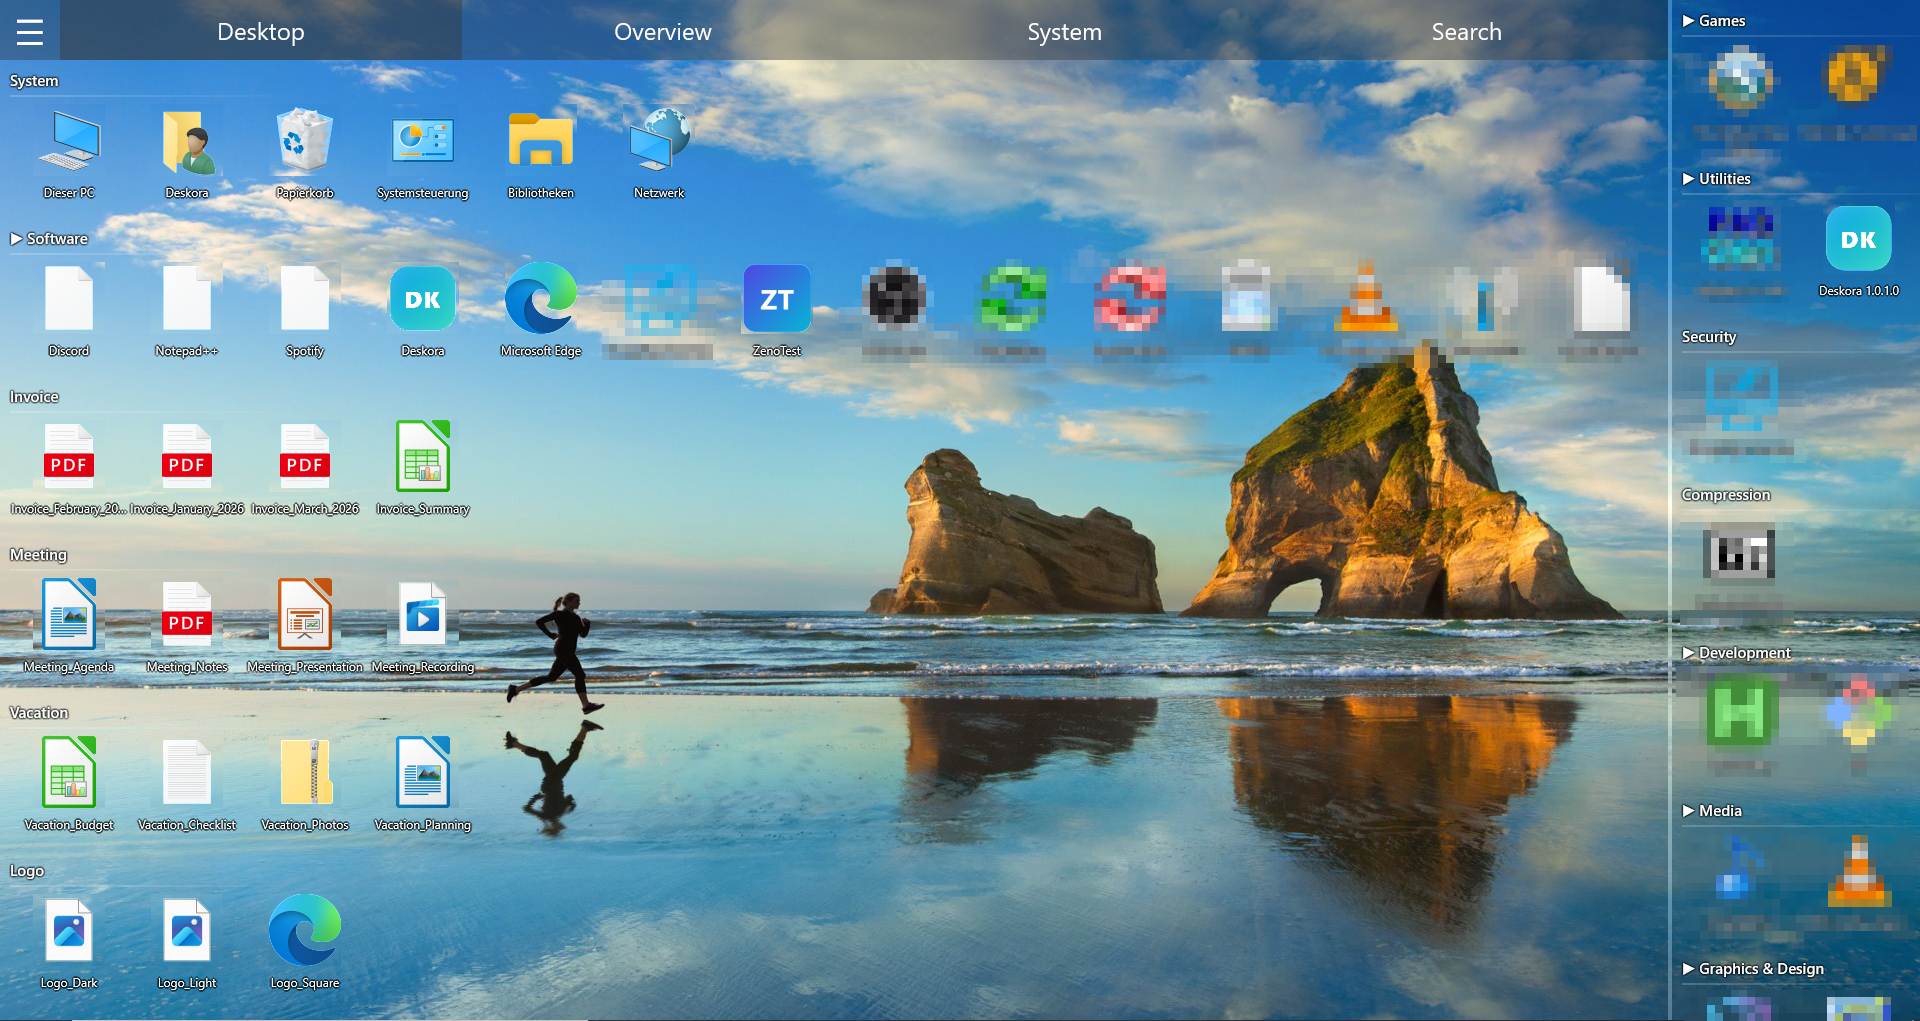1920x1021 pixels.
Task: Open the hamburger navigation menu
Action: tap(29, 30)
